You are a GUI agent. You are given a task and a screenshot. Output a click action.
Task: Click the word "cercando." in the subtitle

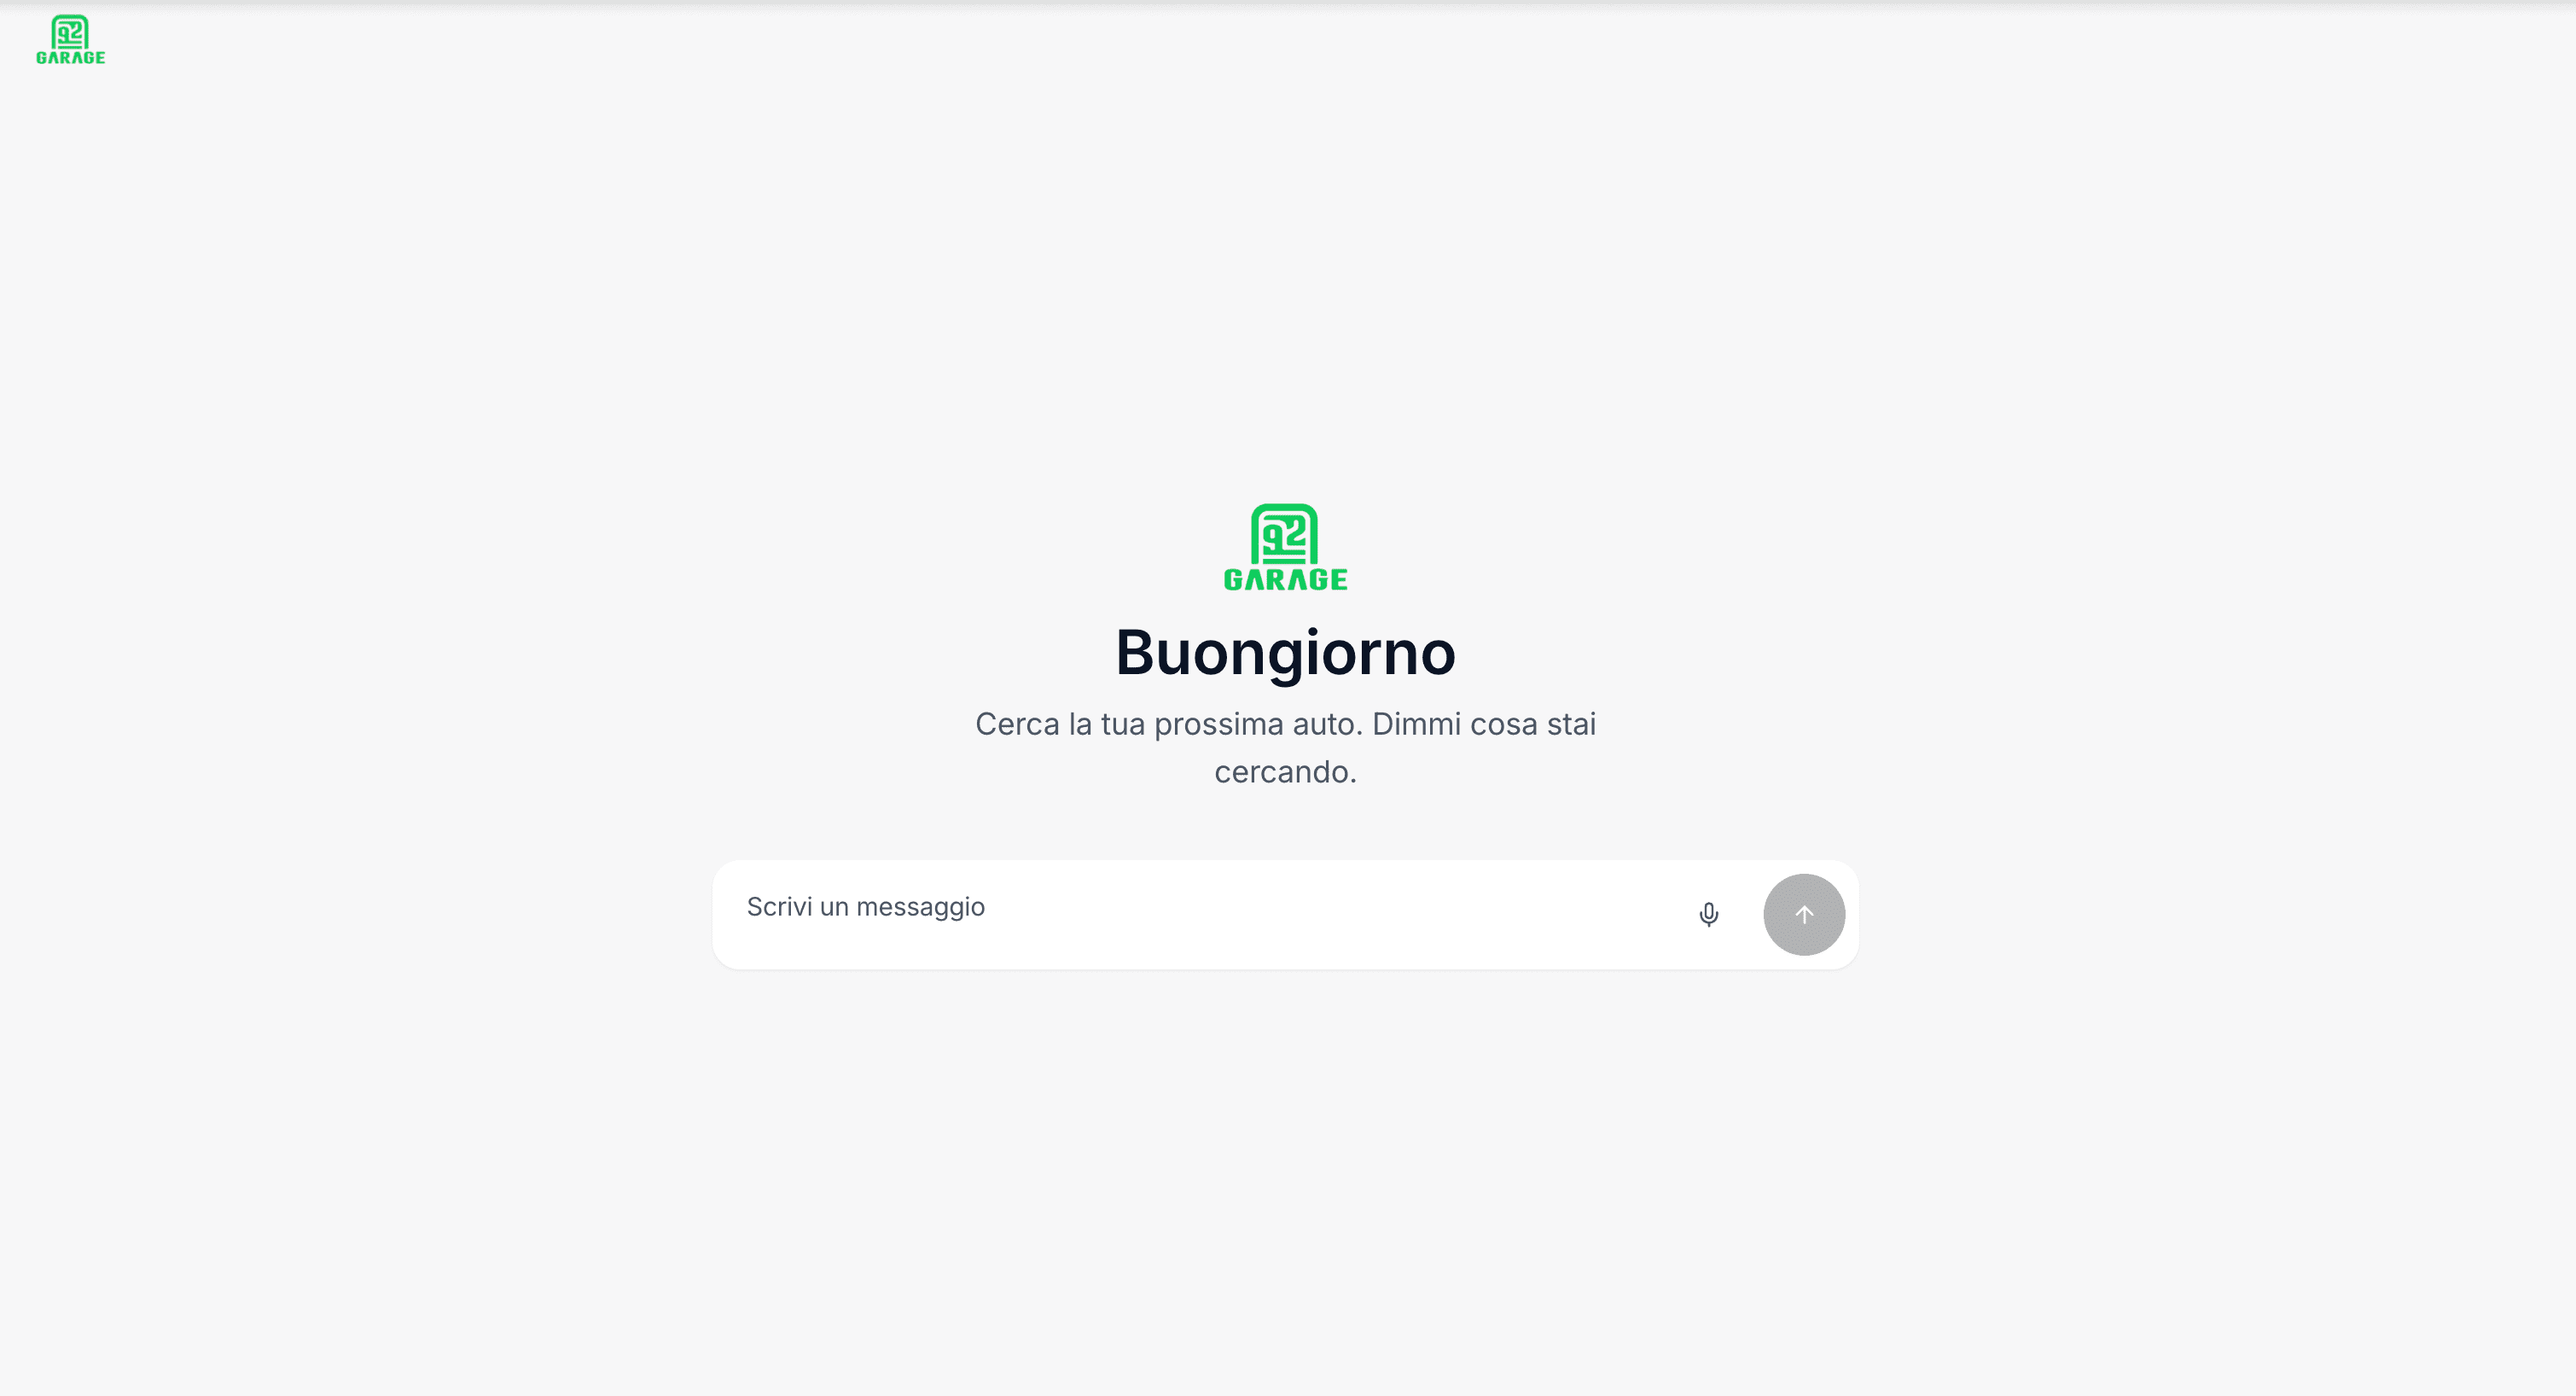click(x=1285, y=772)
